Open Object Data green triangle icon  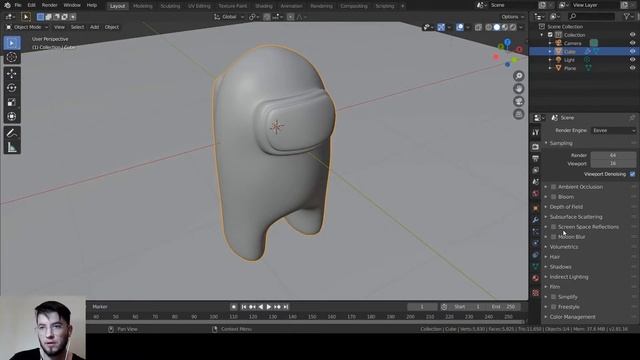536,267
